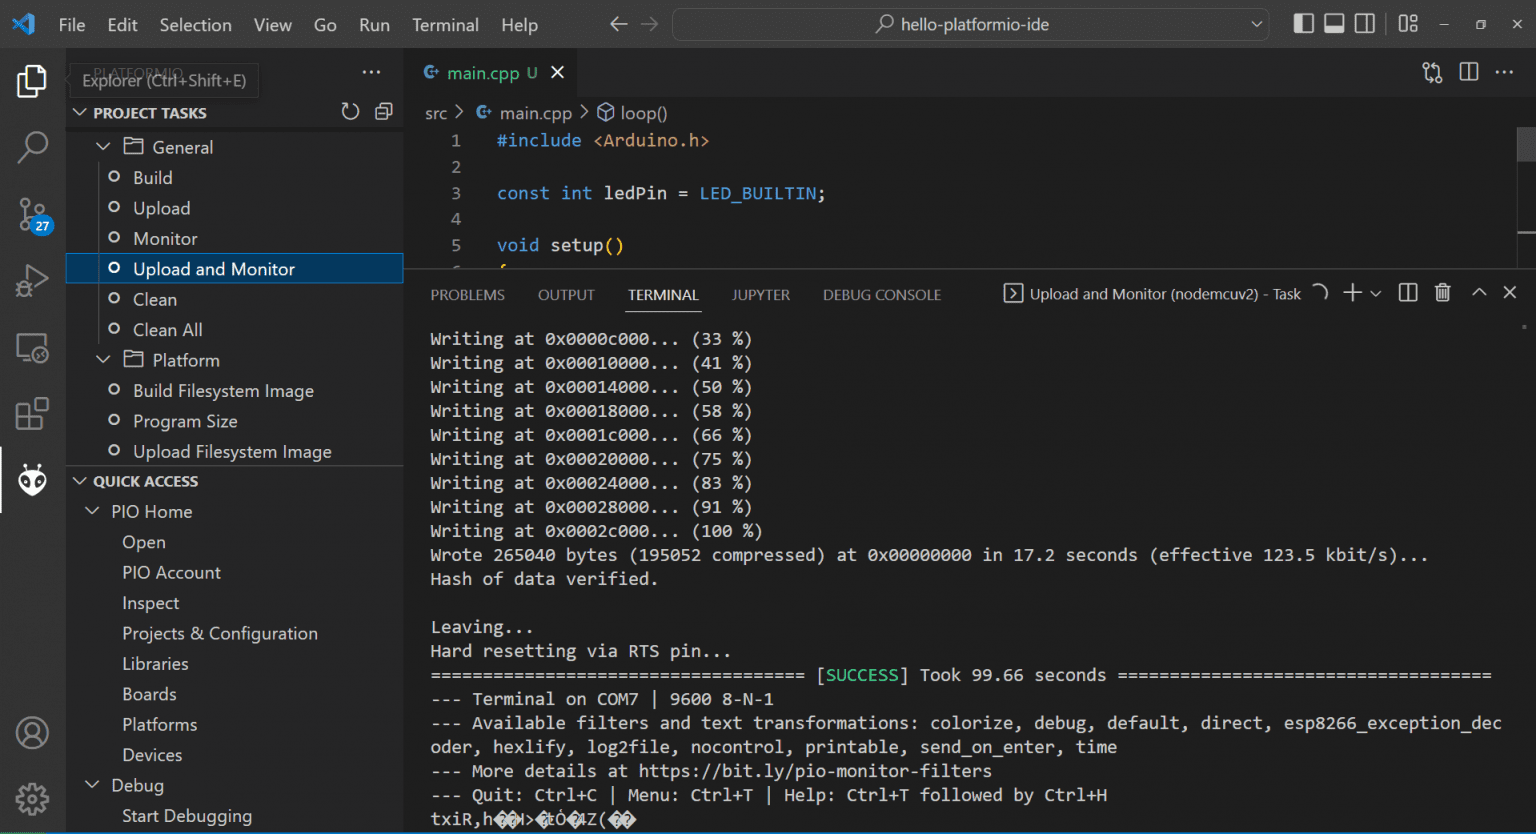
Task: Open the Extensions view icon
Action: coord(32,413)
